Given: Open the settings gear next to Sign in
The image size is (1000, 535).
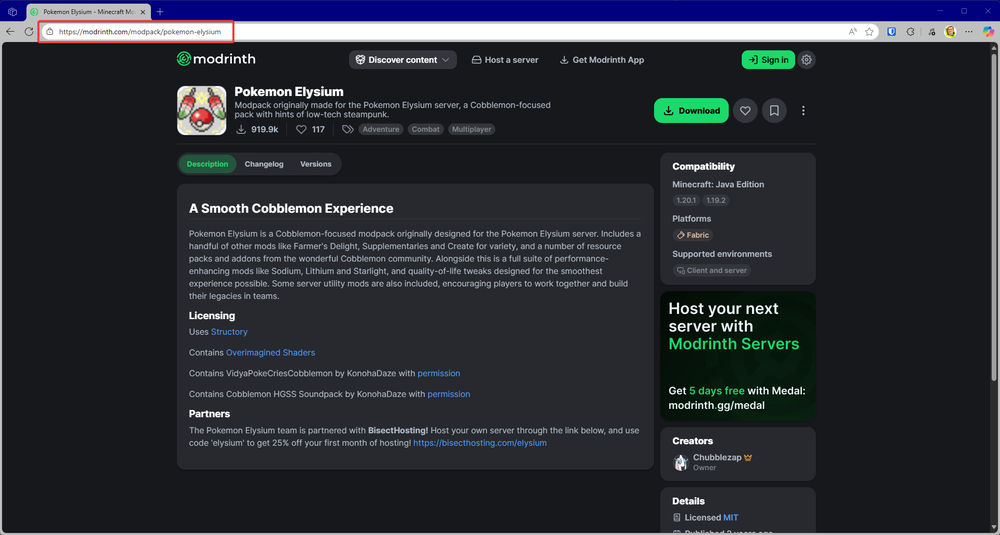Looking at the screenshot, I should point(807,60).
